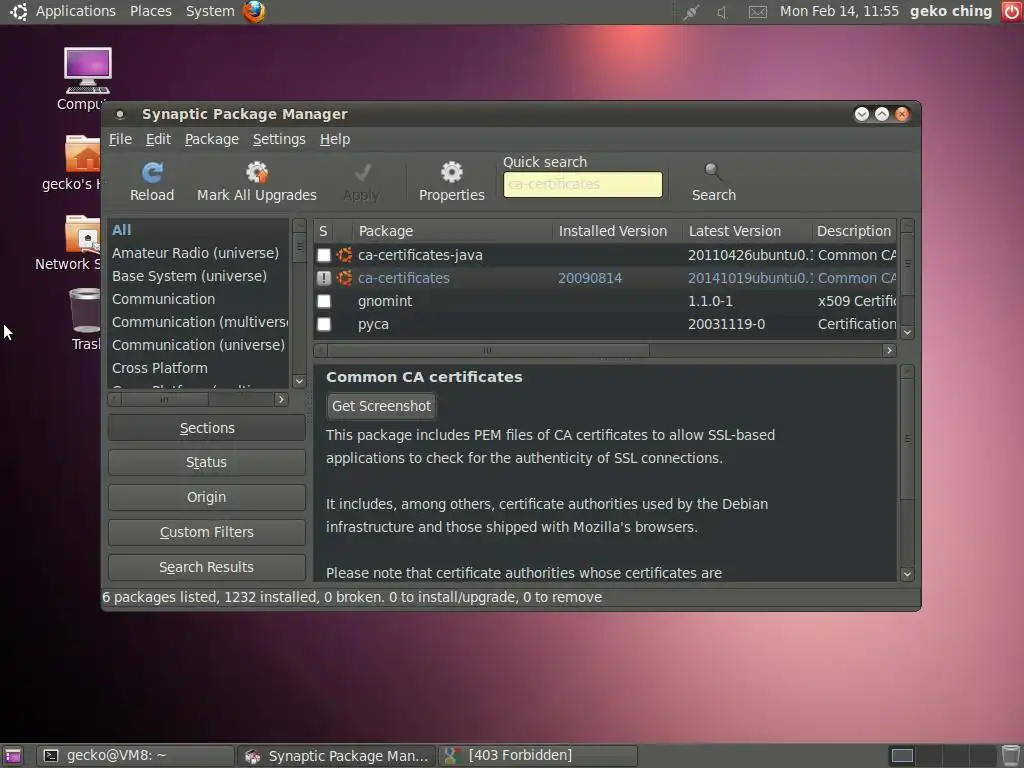Toggle status checkbox for gnomint
The height and width of the screenshot is (768, 1024).
[323, 301]
